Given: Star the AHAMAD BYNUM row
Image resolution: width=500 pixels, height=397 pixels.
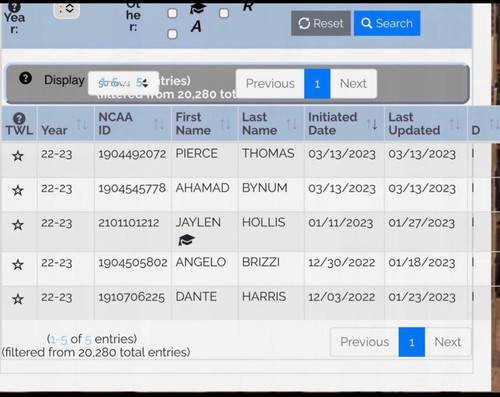Looking at the screenshot, I should [18, 191].
